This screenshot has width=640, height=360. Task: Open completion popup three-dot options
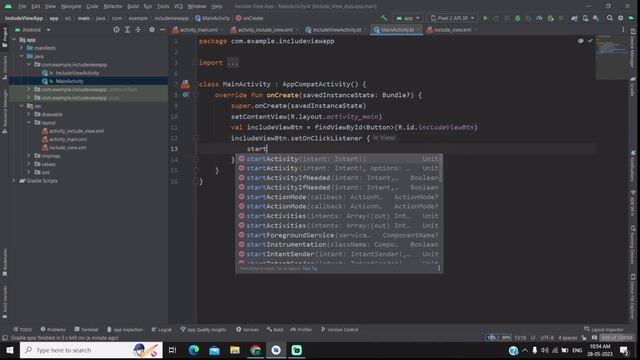439,268
